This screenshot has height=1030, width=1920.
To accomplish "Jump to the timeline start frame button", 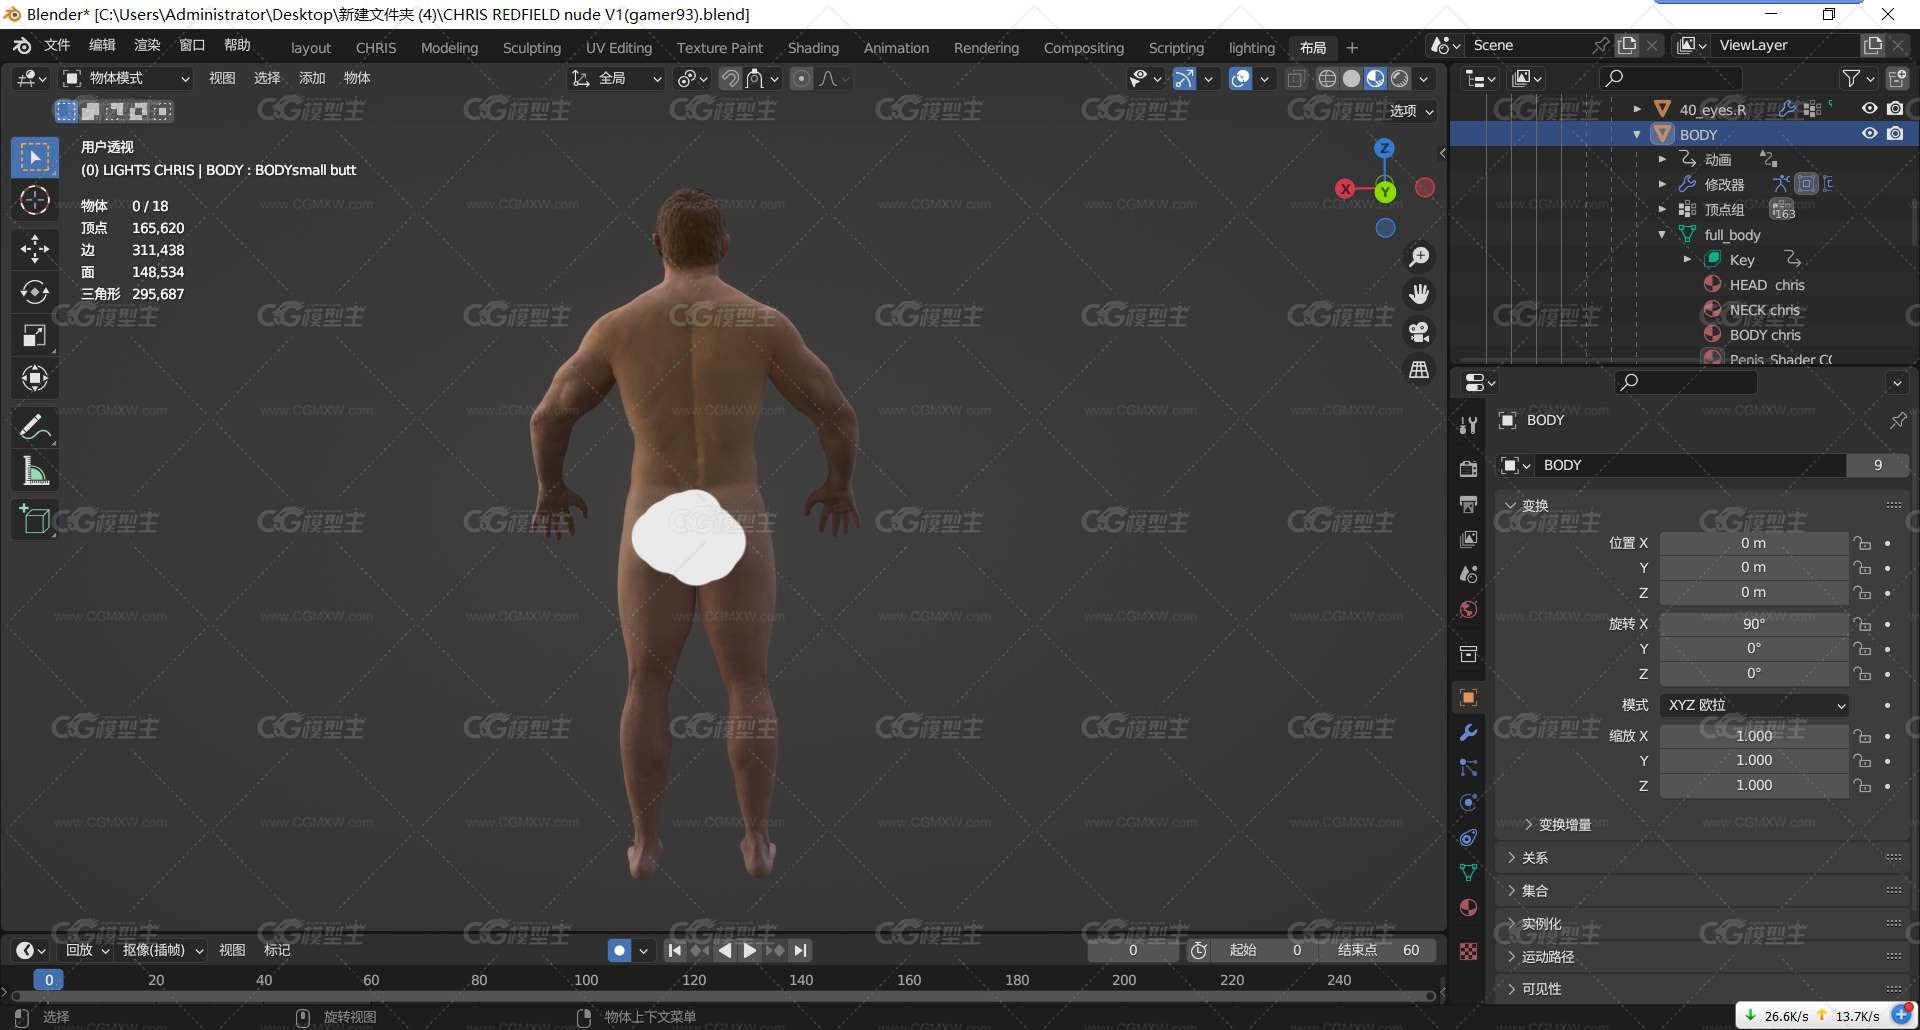I will (x=675, y=950).
